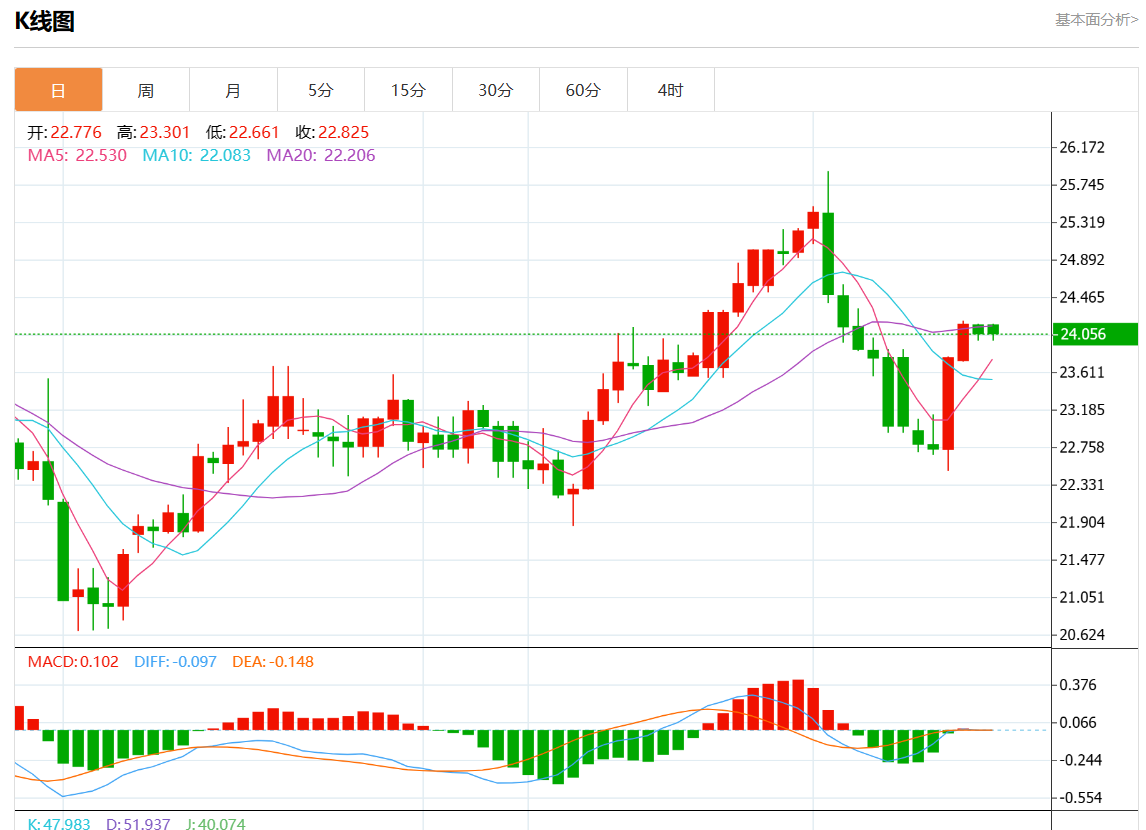Click the K:47.983 KDJ value
Viewport: 1146px width, 830px height.
(x=59, y=824)
